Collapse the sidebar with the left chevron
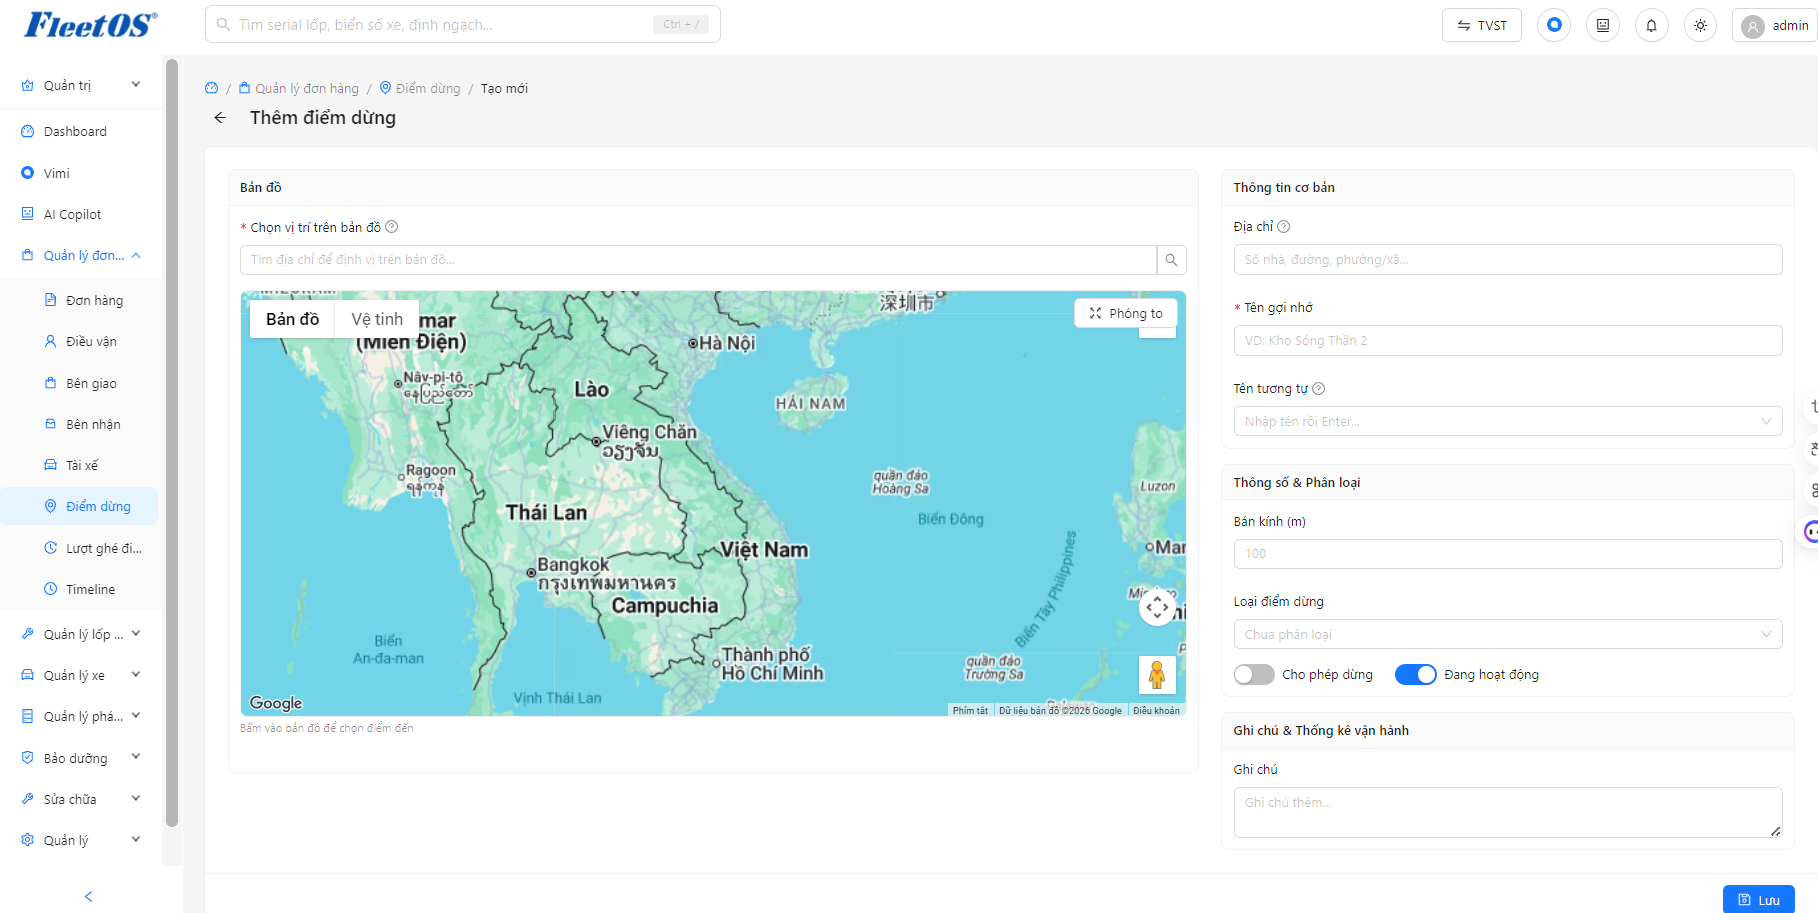 88,896
